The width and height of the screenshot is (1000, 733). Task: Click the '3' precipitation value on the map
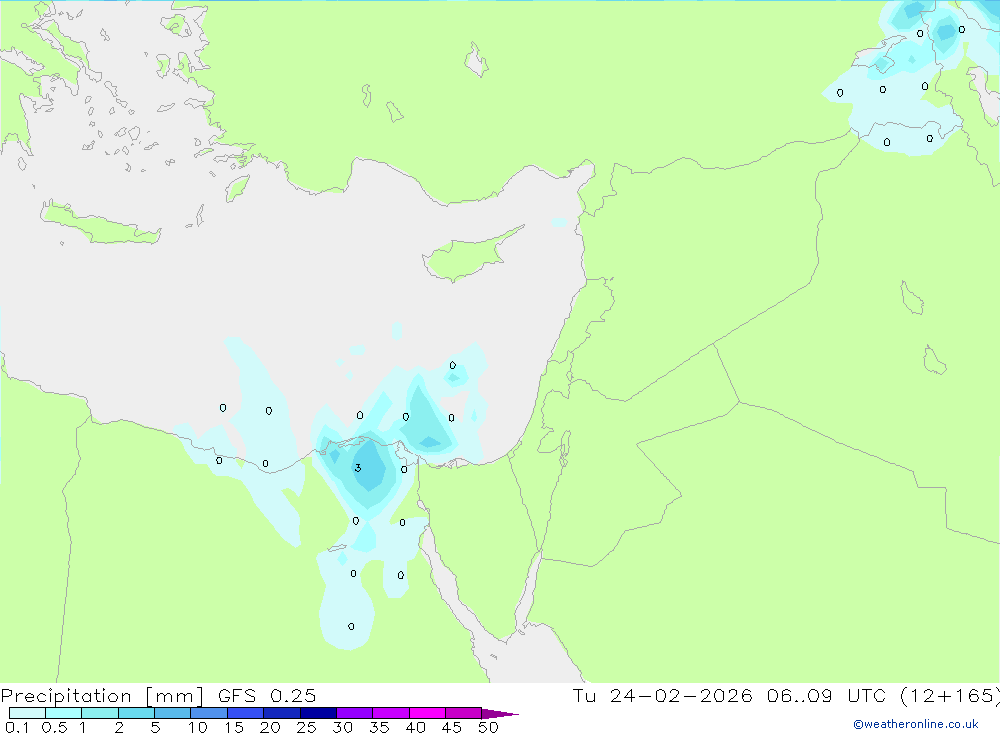point(358,468)
